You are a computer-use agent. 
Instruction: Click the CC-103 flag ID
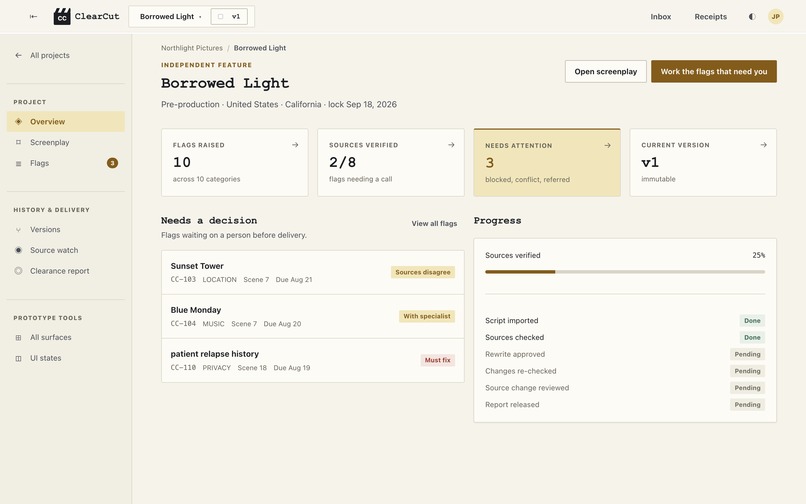tap(183, 279)
